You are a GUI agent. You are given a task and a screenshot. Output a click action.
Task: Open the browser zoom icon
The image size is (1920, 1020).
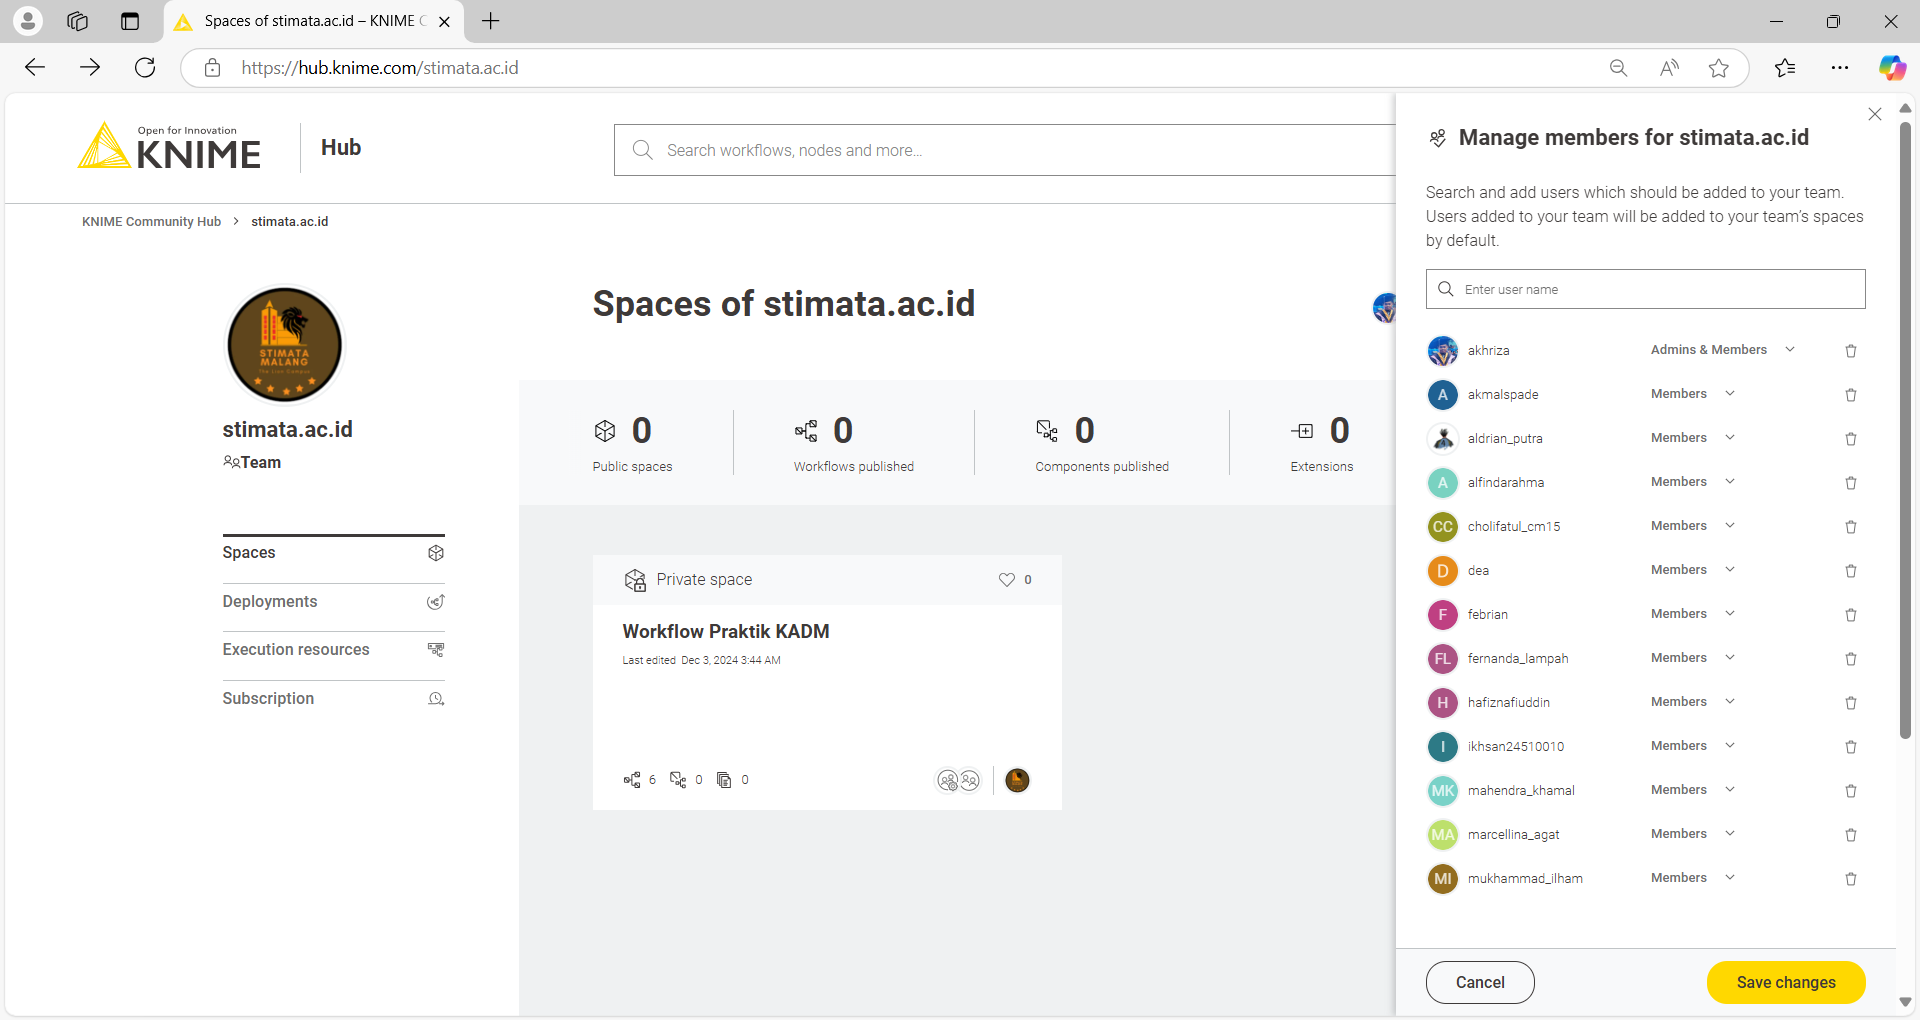1618,68
